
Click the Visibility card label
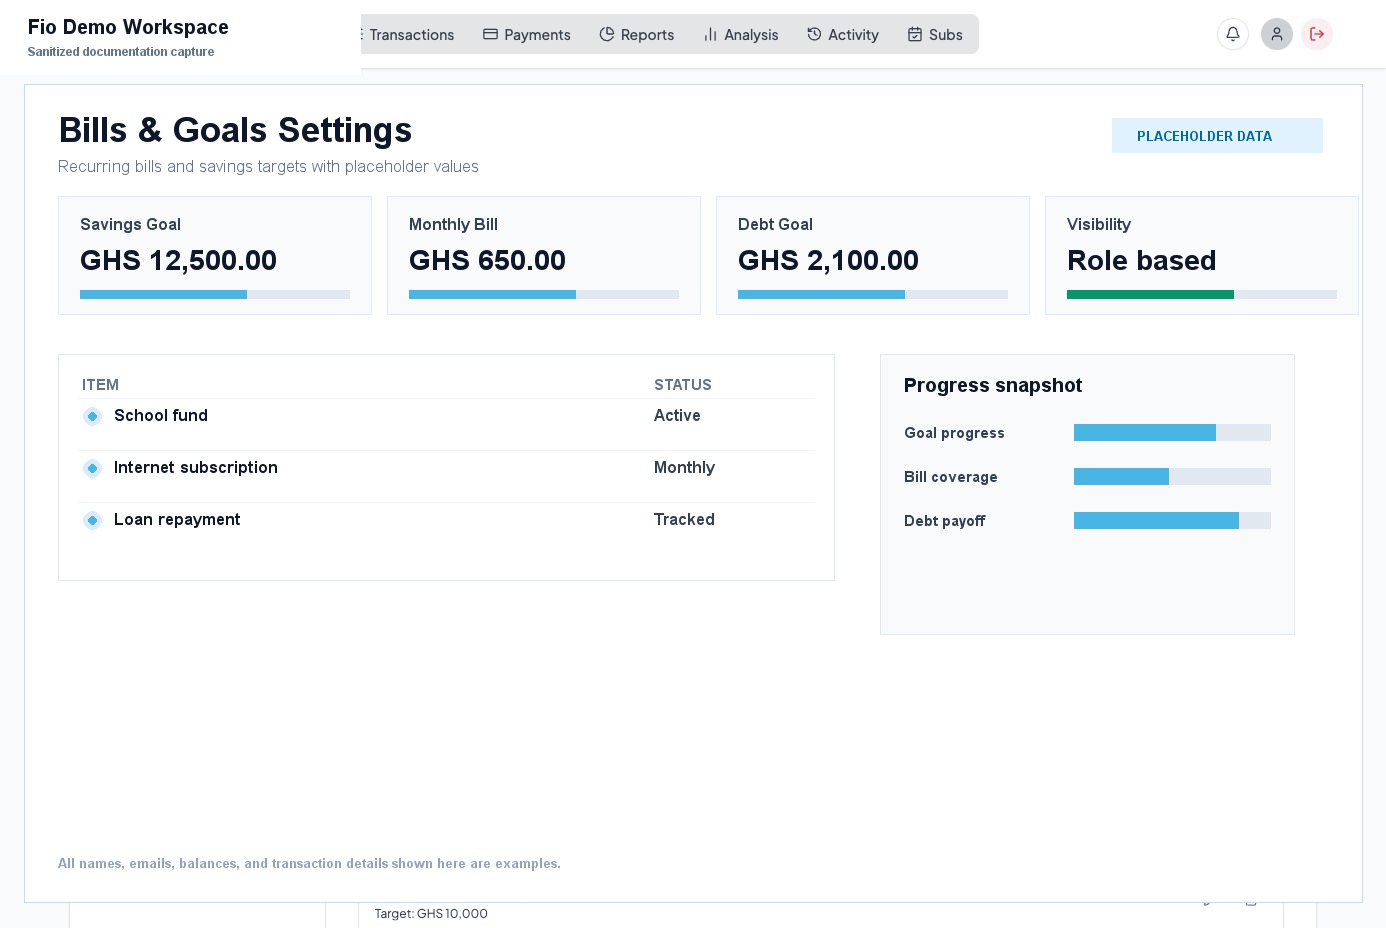coord(1099,224)
